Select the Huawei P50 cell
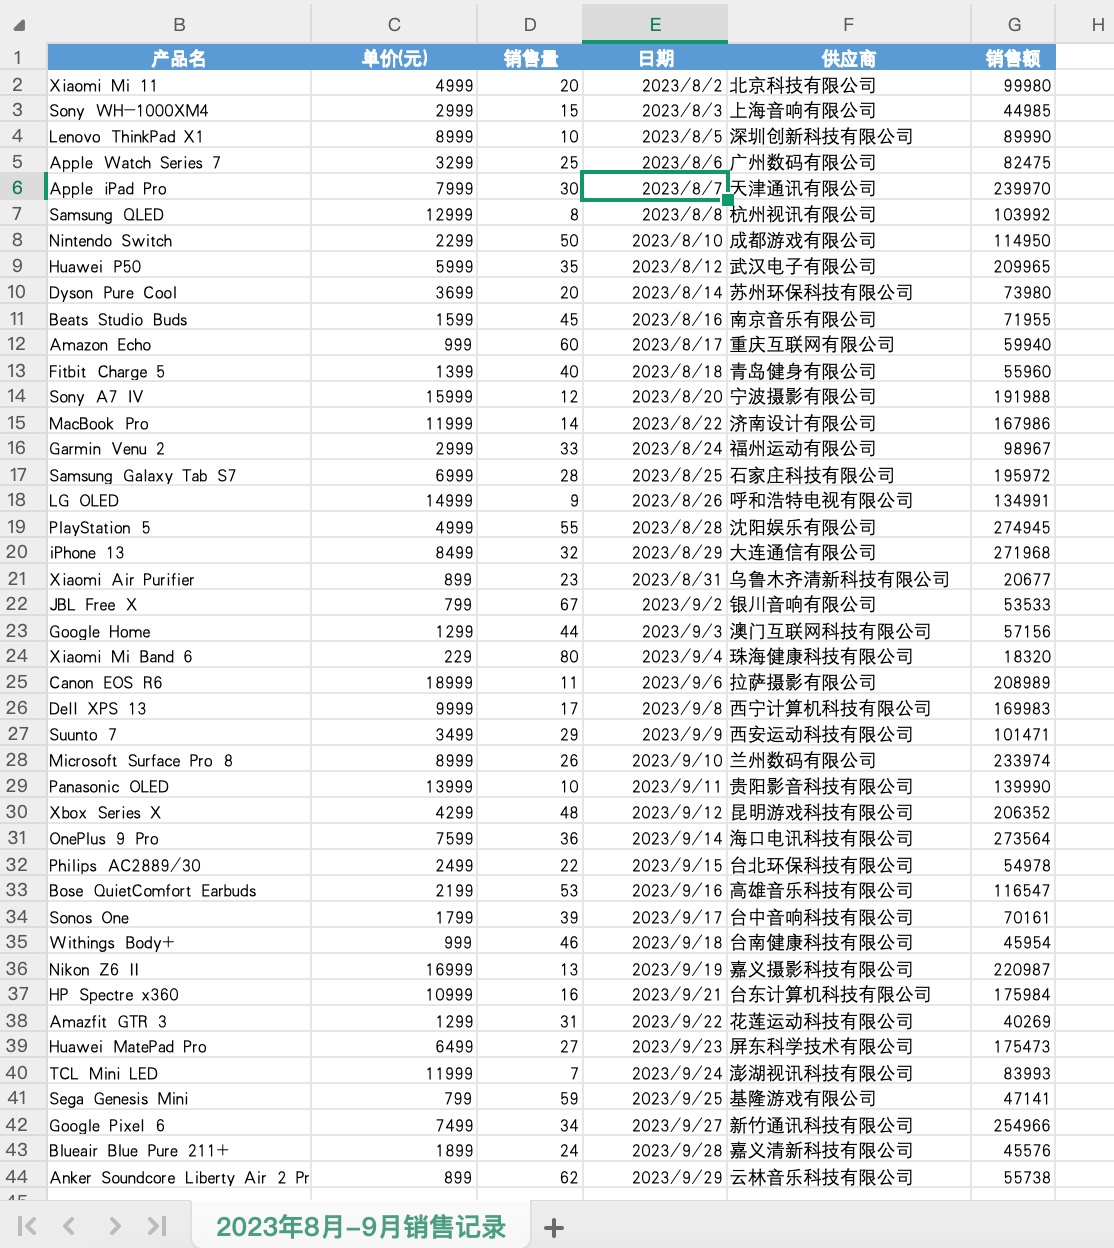The image size is (1114, 1248). (179, 266)
